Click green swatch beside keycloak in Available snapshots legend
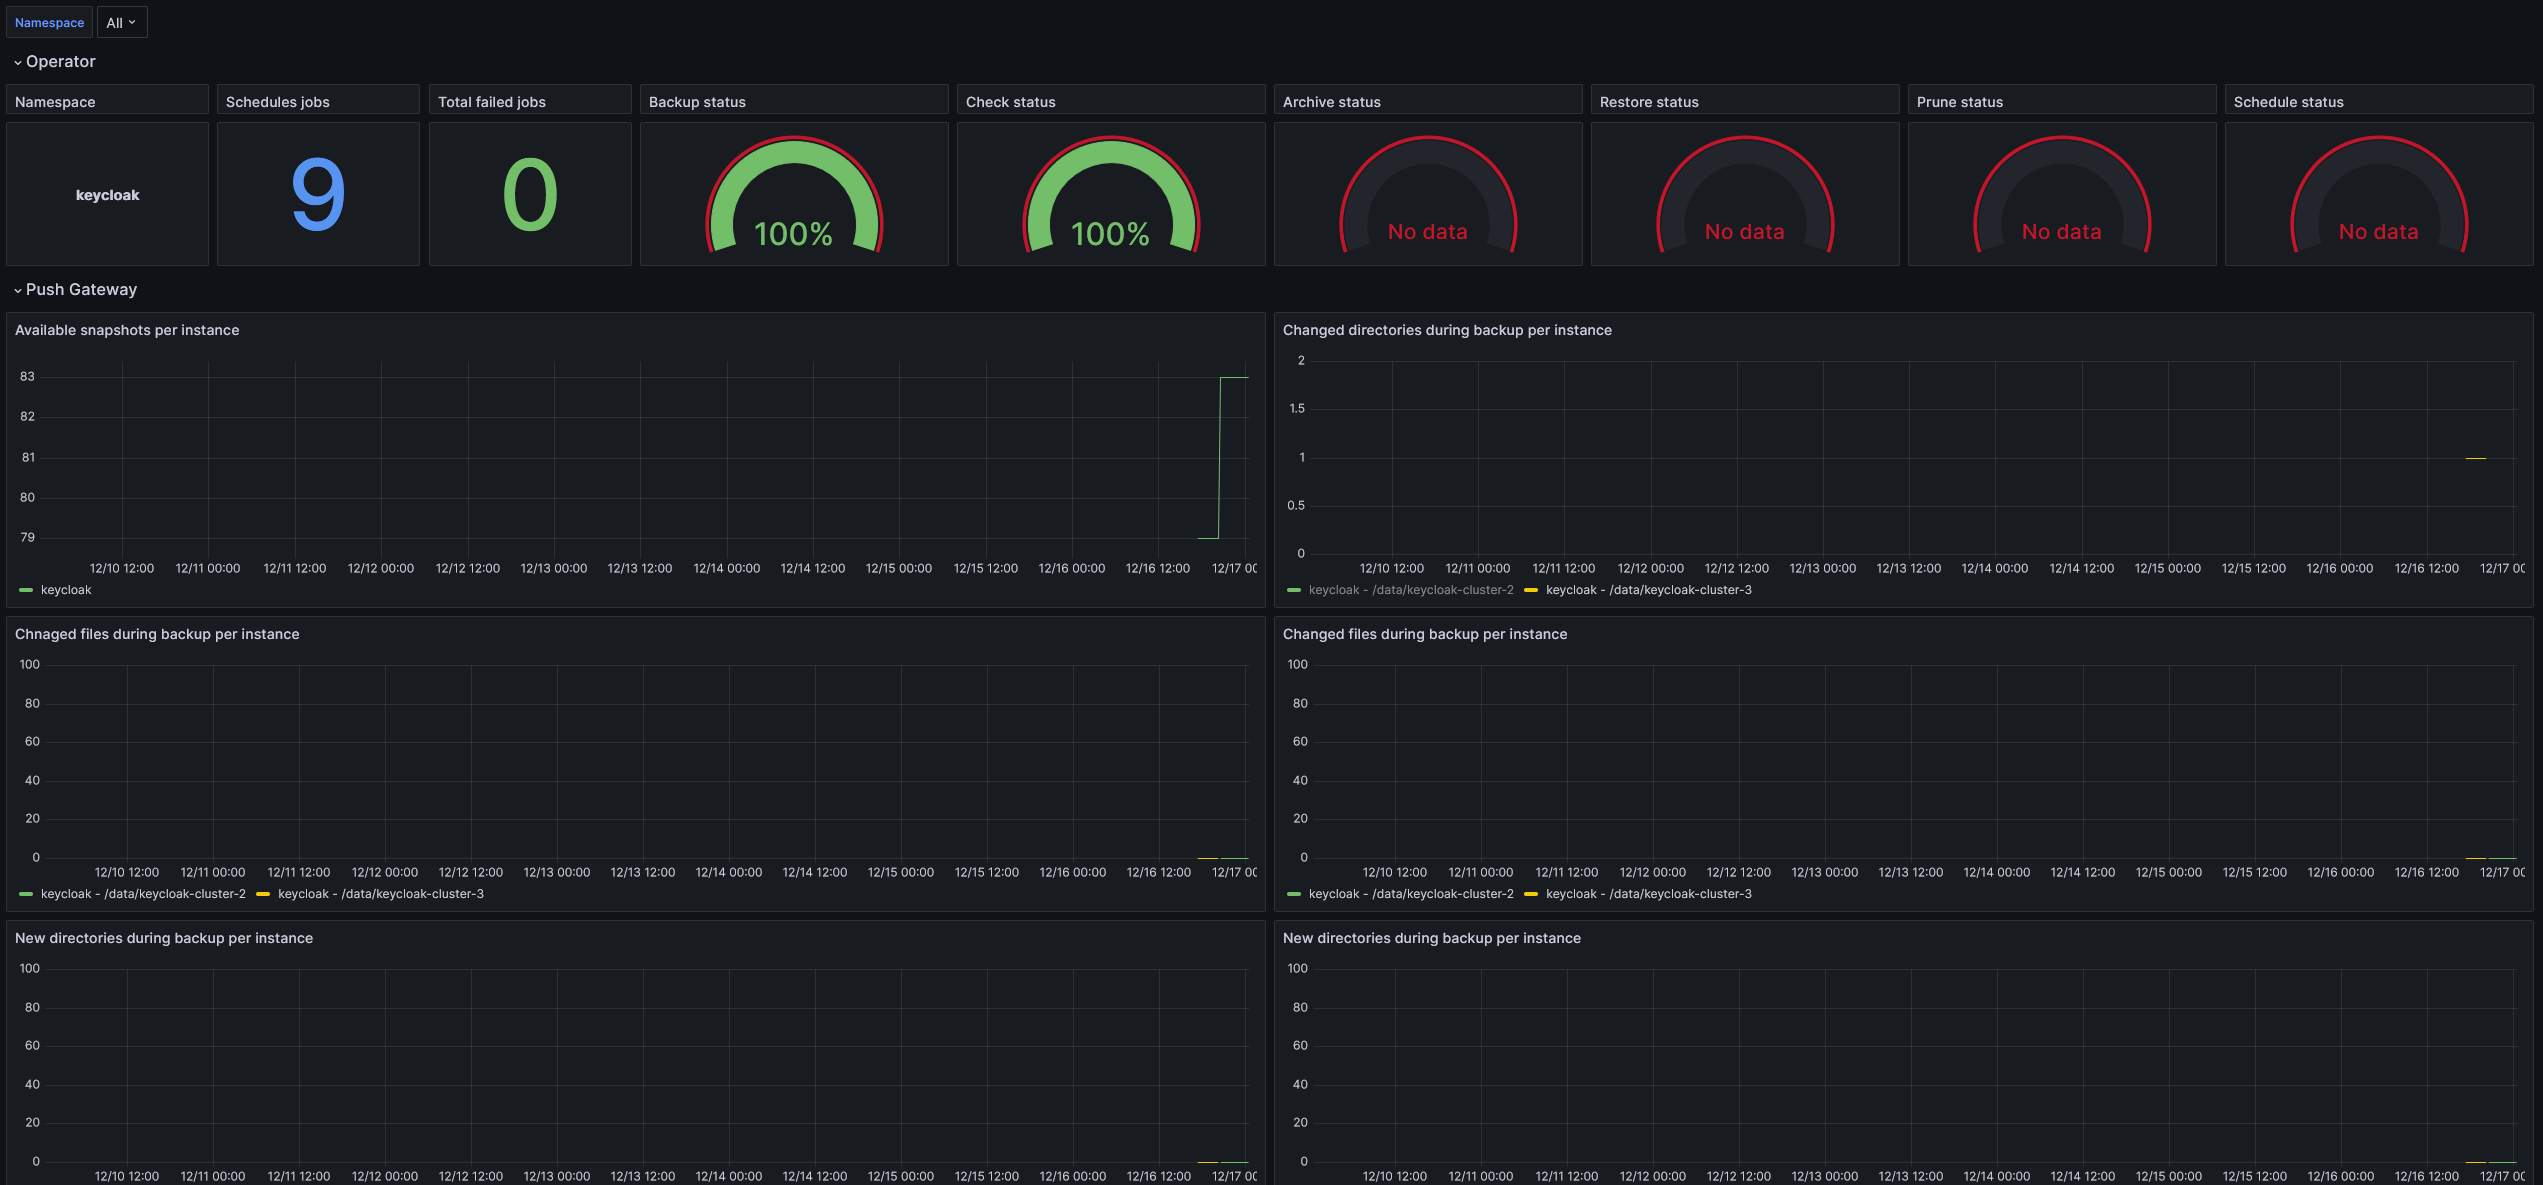 pos(26,590)
